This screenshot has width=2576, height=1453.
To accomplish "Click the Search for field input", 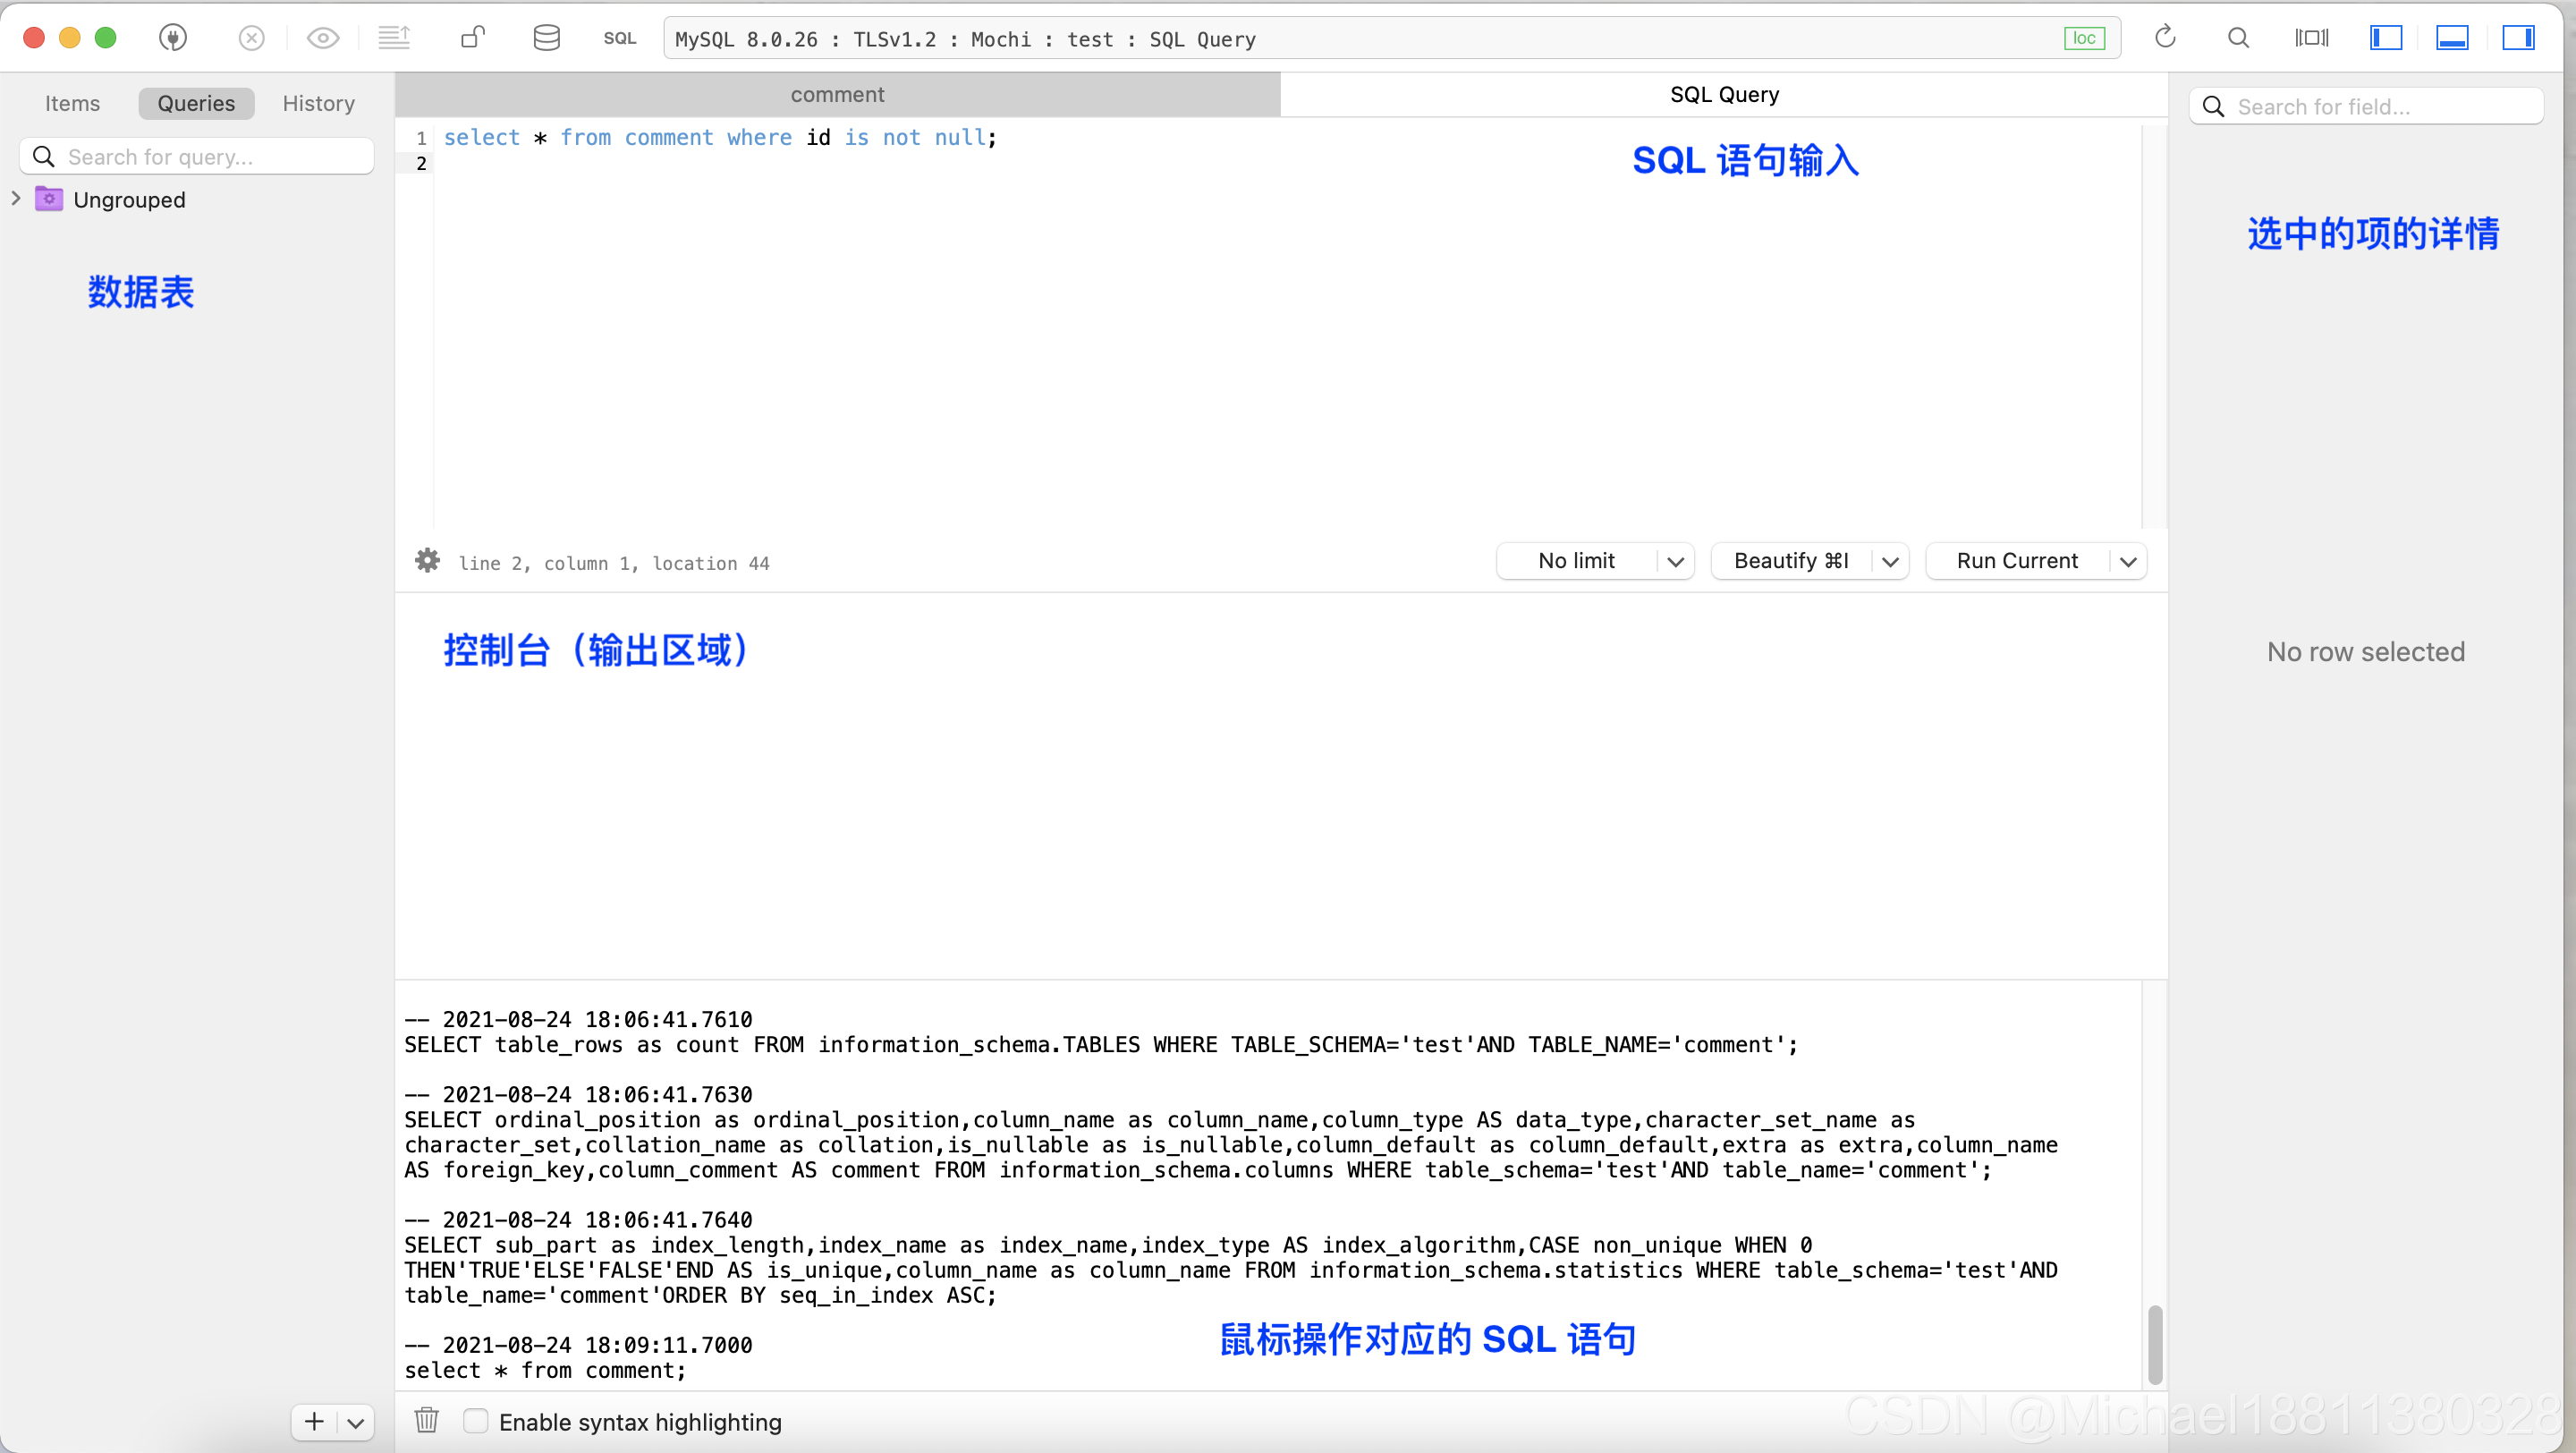I will point(2380,107).
